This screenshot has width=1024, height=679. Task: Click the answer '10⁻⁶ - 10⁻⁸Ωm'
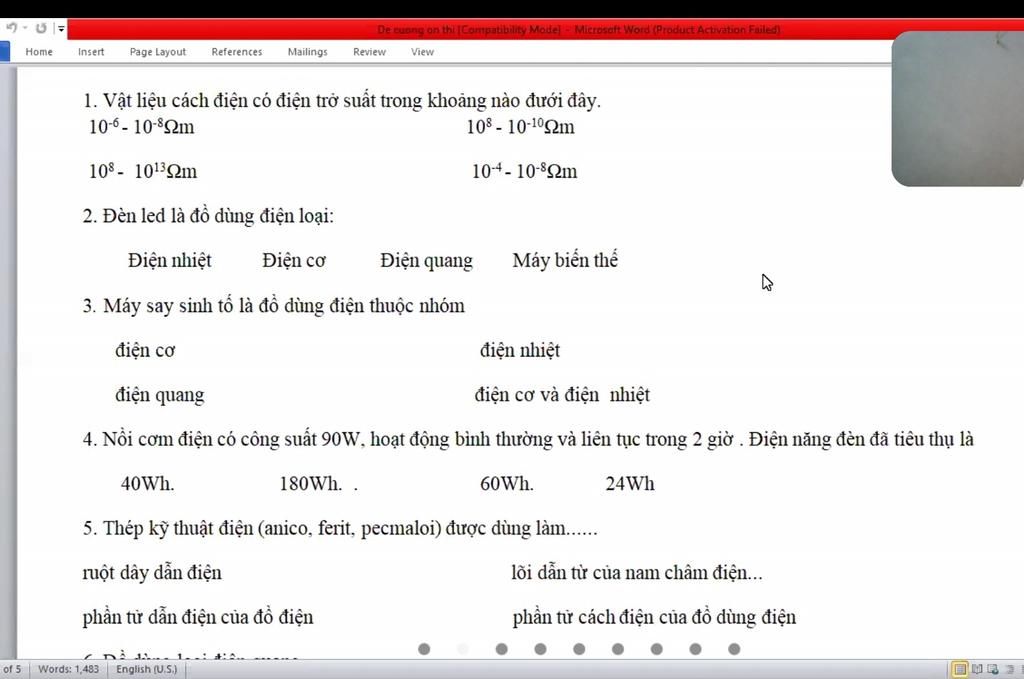pos(142,126)
